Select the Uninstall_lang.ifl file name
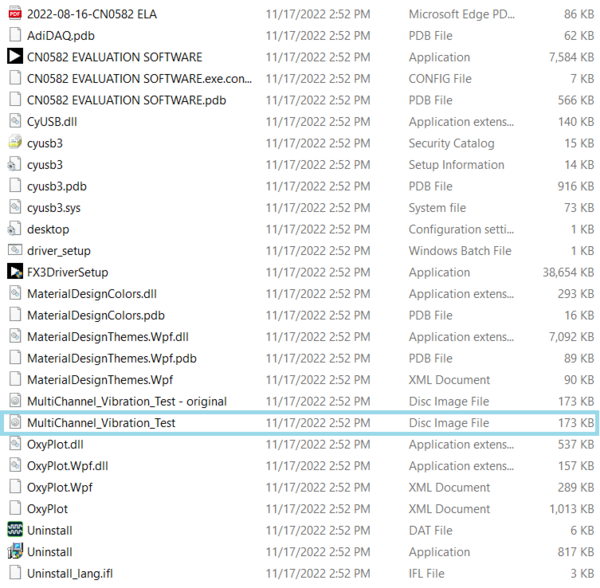 point(70,573)
